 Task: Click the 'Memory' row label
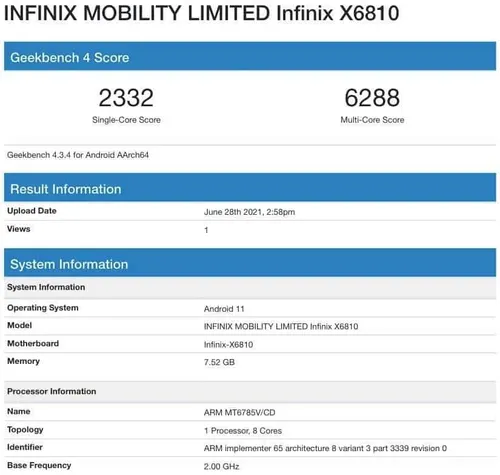(x=23, y=361)
